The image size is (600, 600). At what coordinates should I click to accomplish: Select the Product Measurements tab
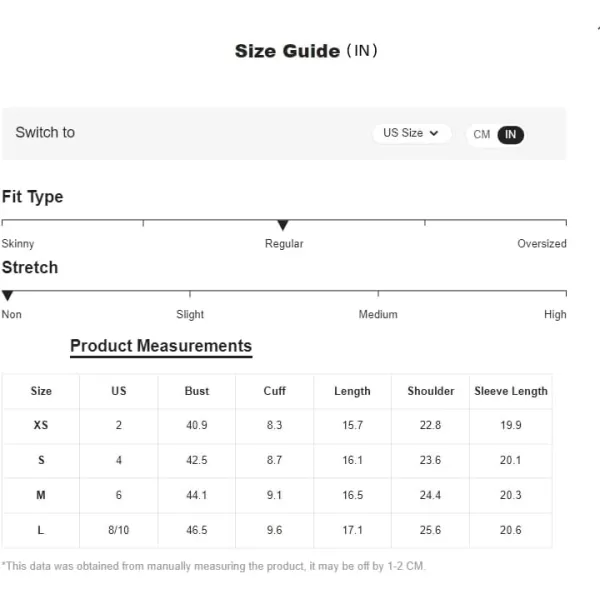click(161, 346)
